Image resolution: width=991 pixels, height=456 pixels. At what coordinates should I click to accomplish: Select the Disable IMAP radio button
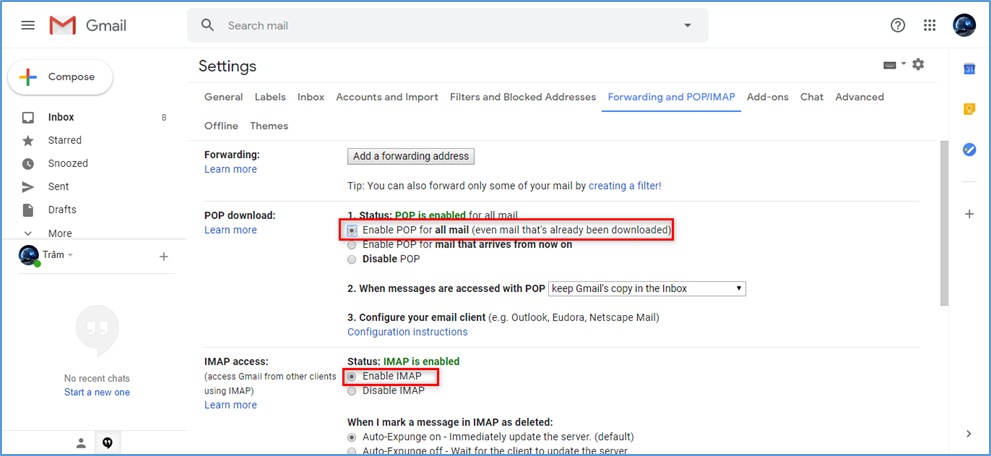point(351,391)
